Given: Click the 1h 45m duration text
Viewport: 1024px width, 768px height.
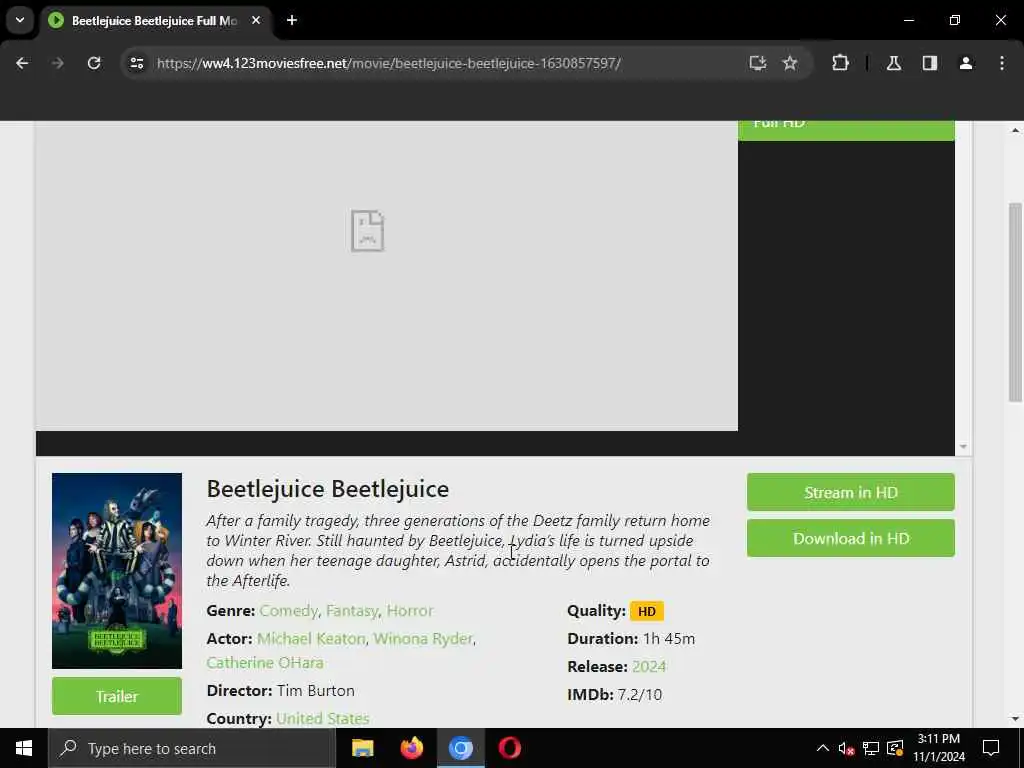Looking at the screenshot, I should [x=669, y=638].
